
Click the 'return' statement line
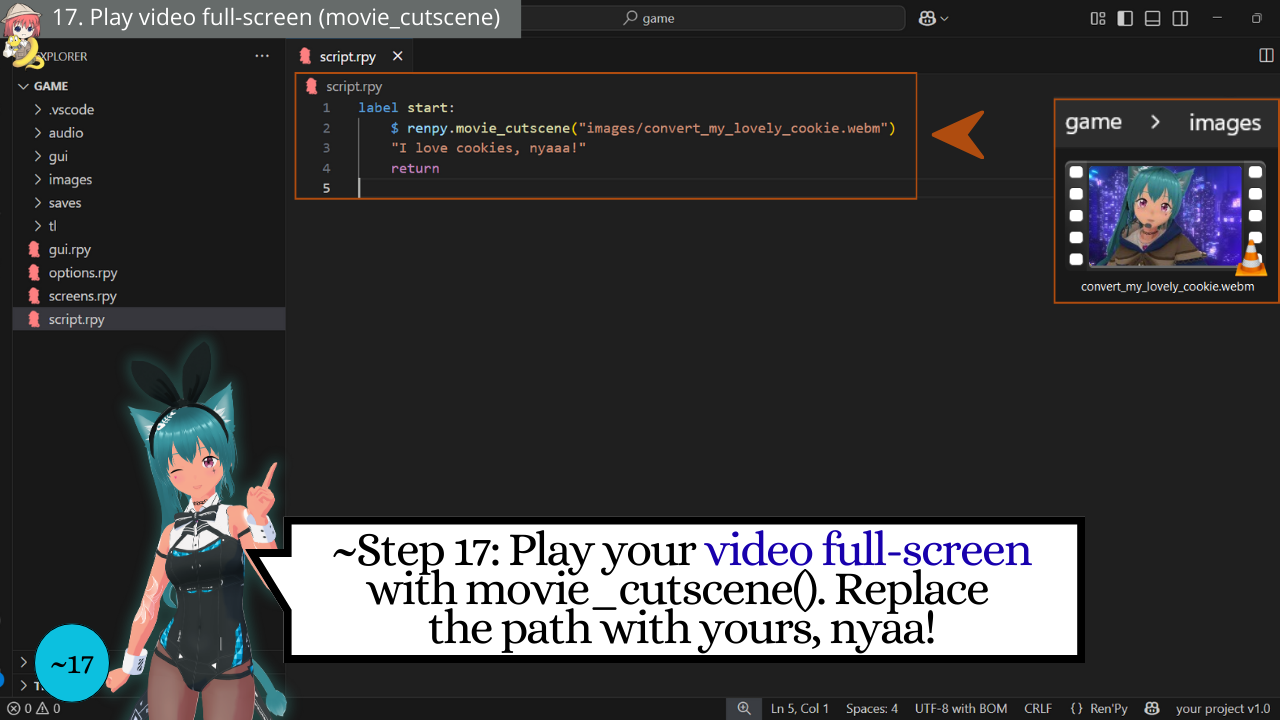[x=415, y=168]
